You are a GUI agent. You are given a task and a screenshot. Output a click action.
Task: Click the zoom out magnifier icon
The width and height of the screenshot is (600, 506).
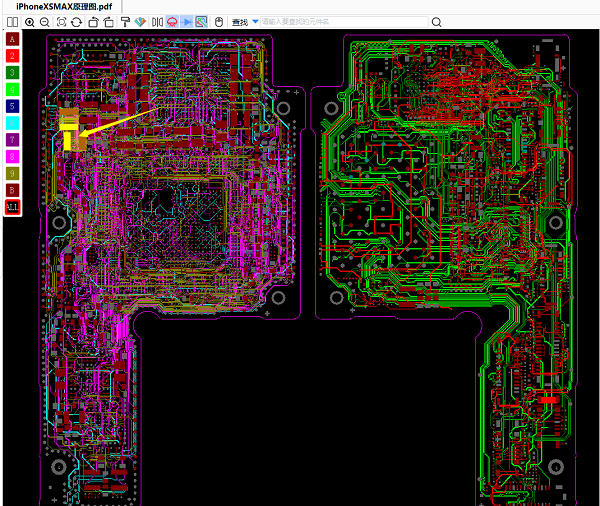coord(44,21)
